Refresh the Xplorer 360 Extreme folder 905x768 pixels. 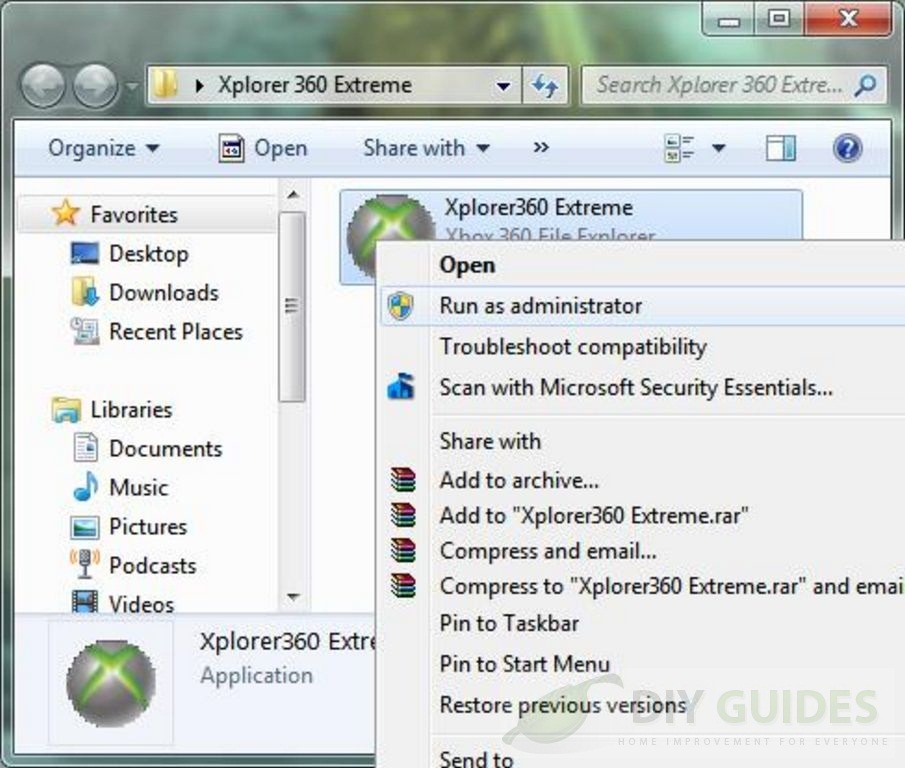(545, 86)
